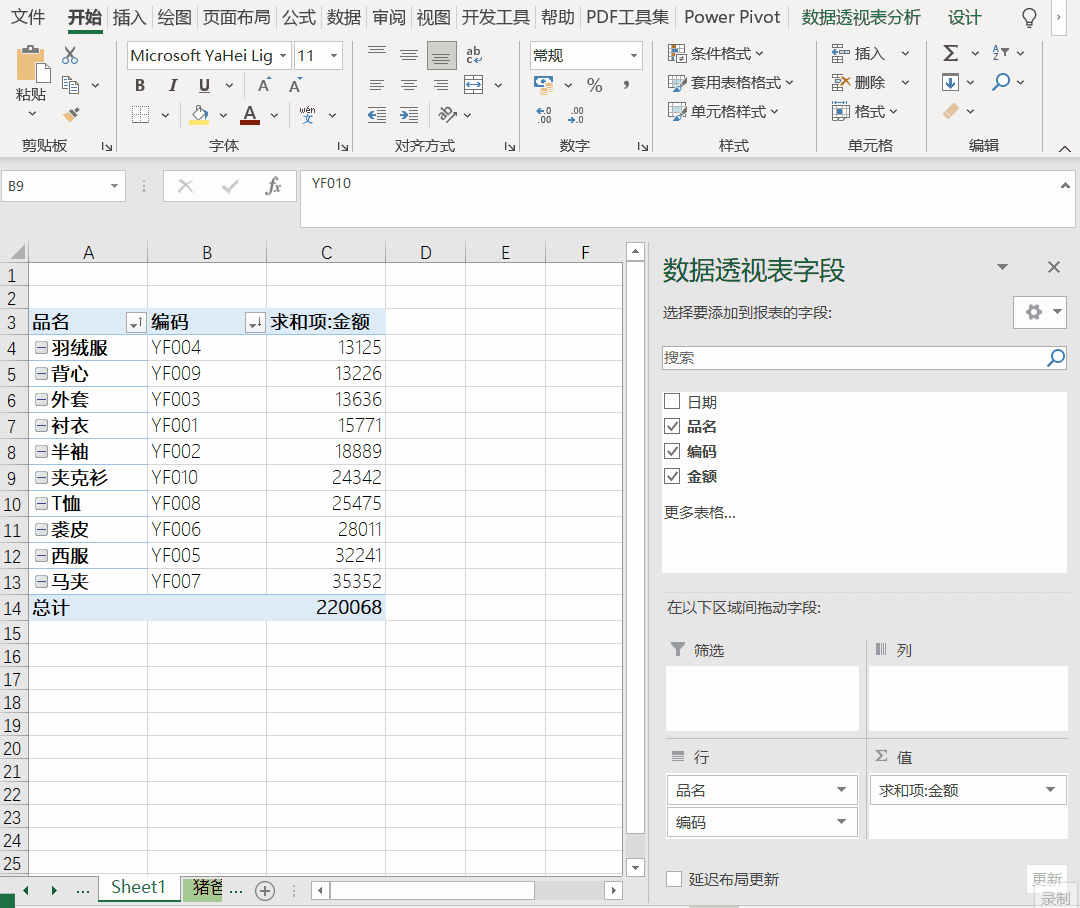This screenshot has width=1080, height=908.
Task: Click the 更多表格... link
Action: pyautogui.click(x=699, y=513)
